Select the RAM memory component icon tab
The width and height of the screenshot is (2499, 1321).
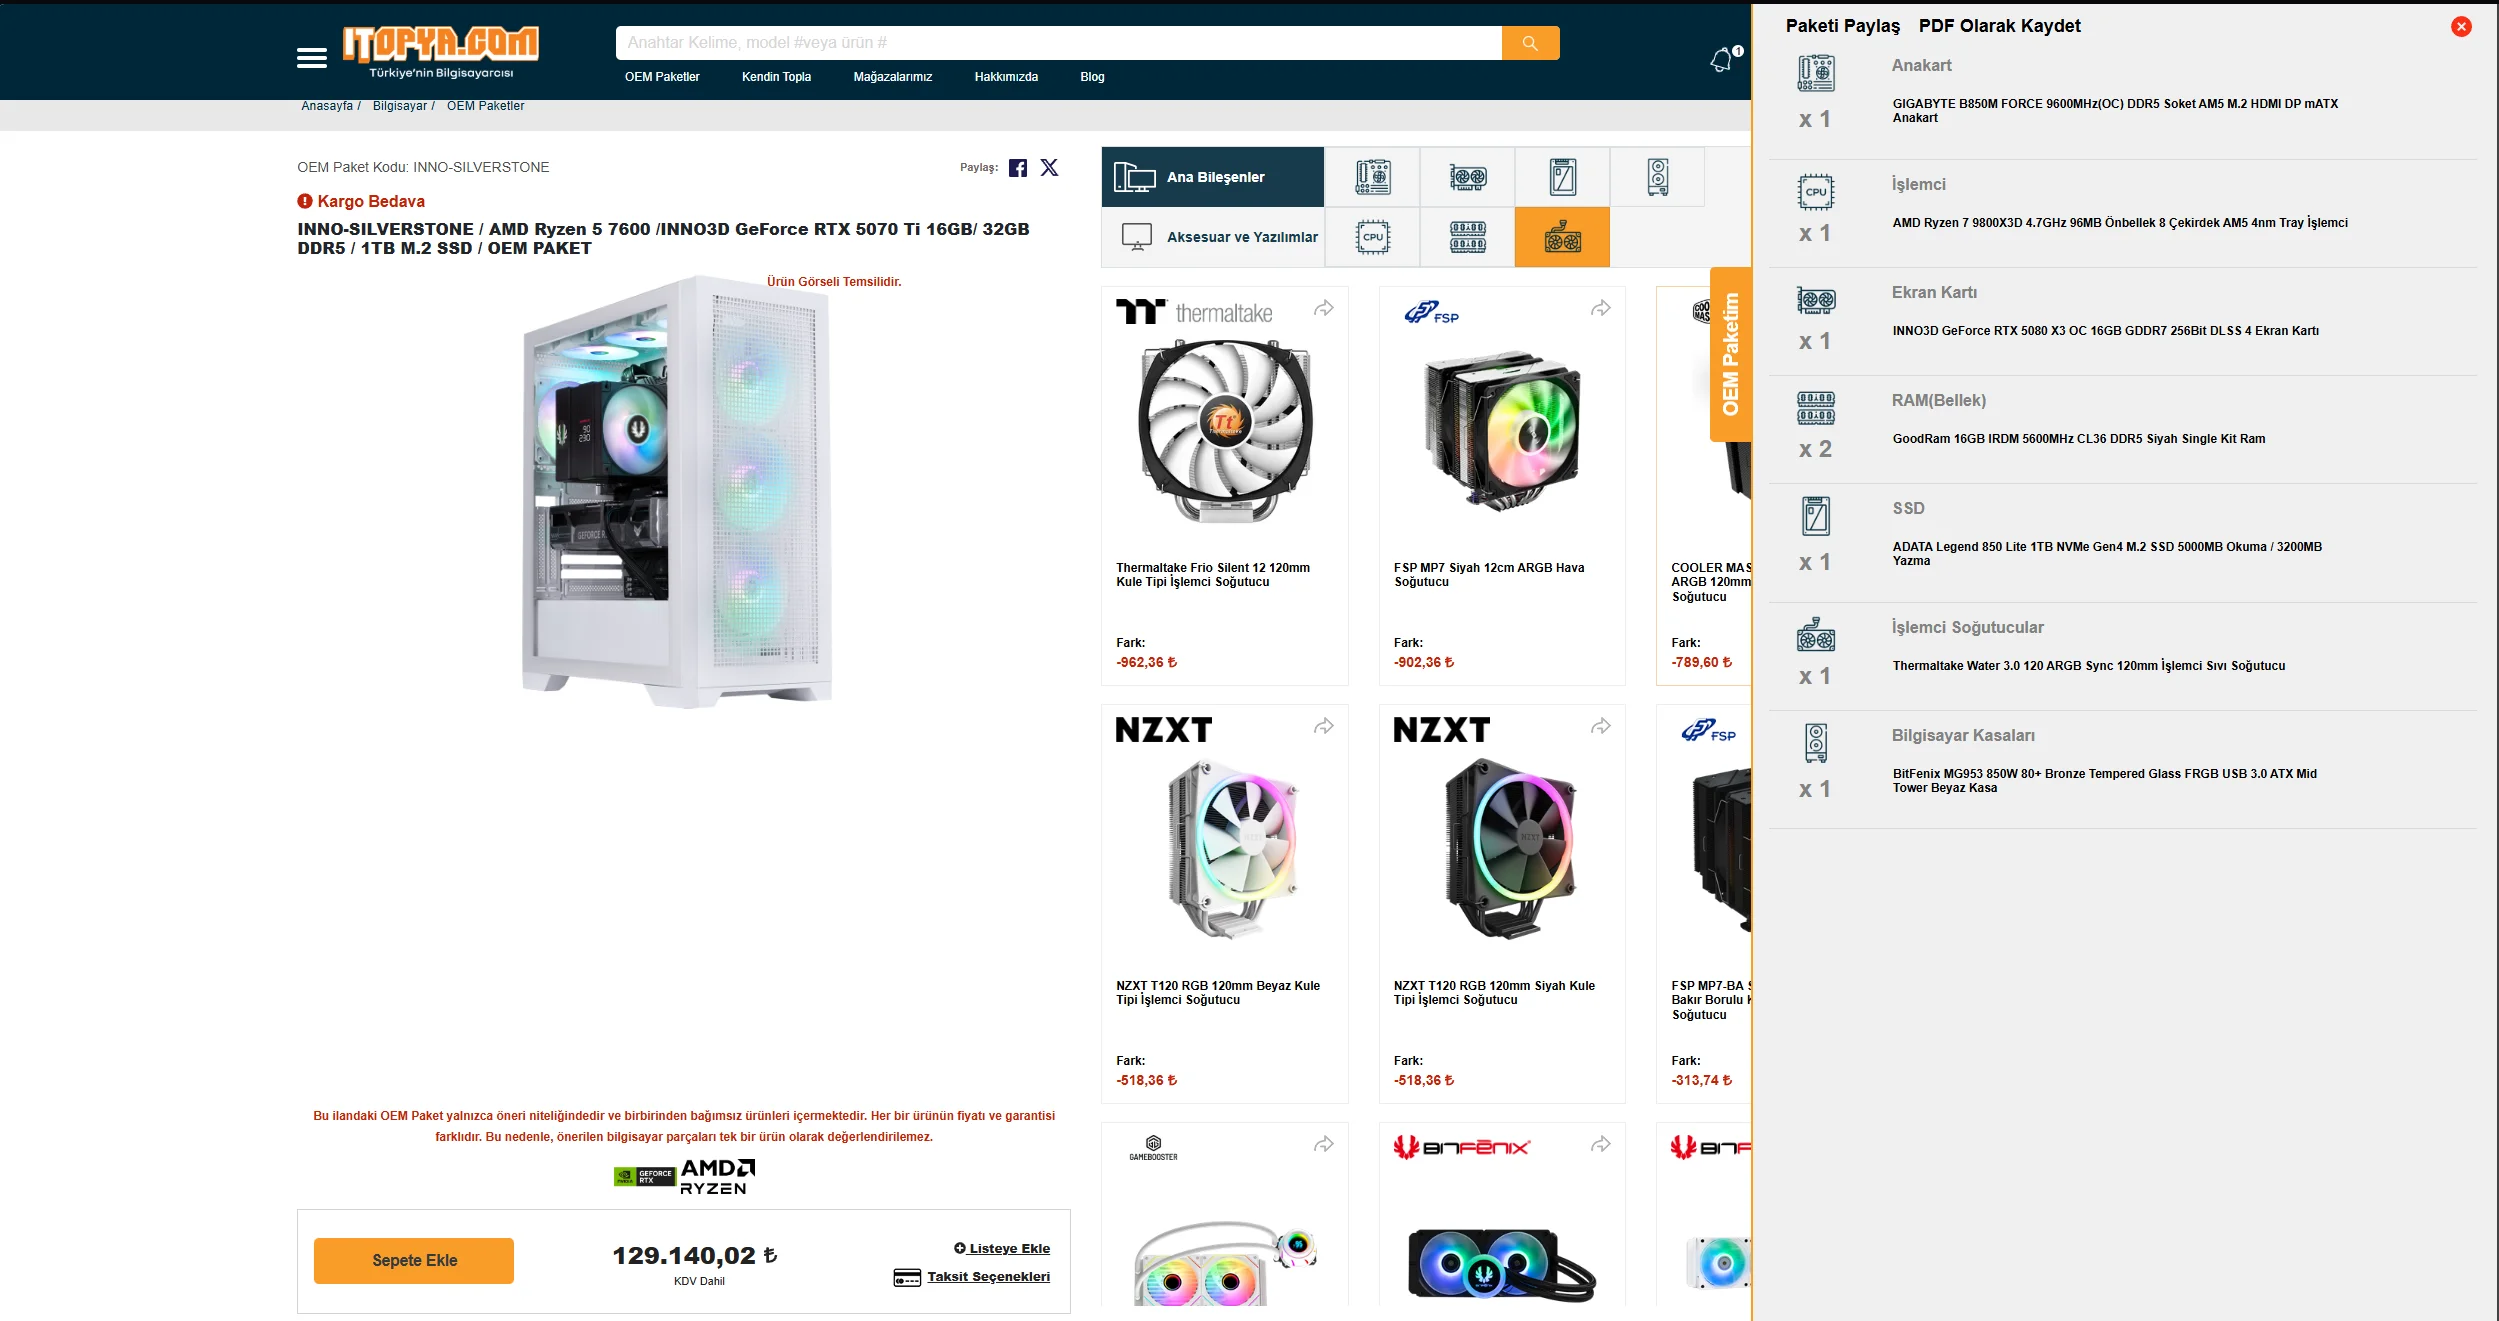[x=1468, y=237]
